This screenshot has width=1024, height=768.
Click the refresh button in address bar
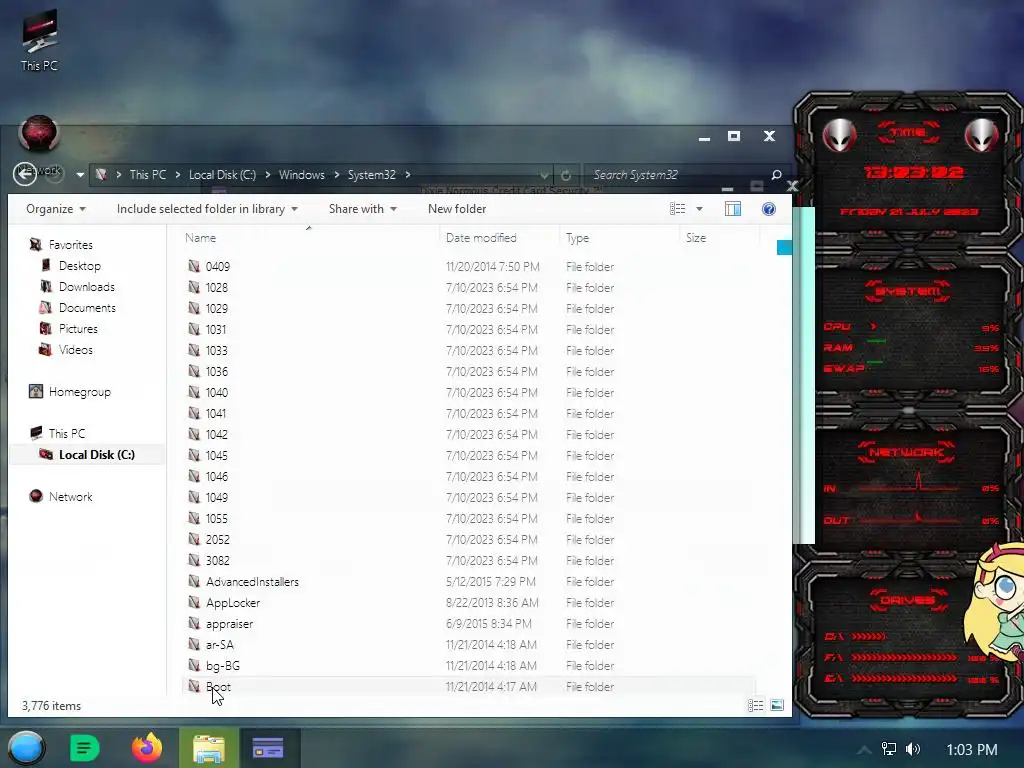pyautogui.click(x=566, y=175)
